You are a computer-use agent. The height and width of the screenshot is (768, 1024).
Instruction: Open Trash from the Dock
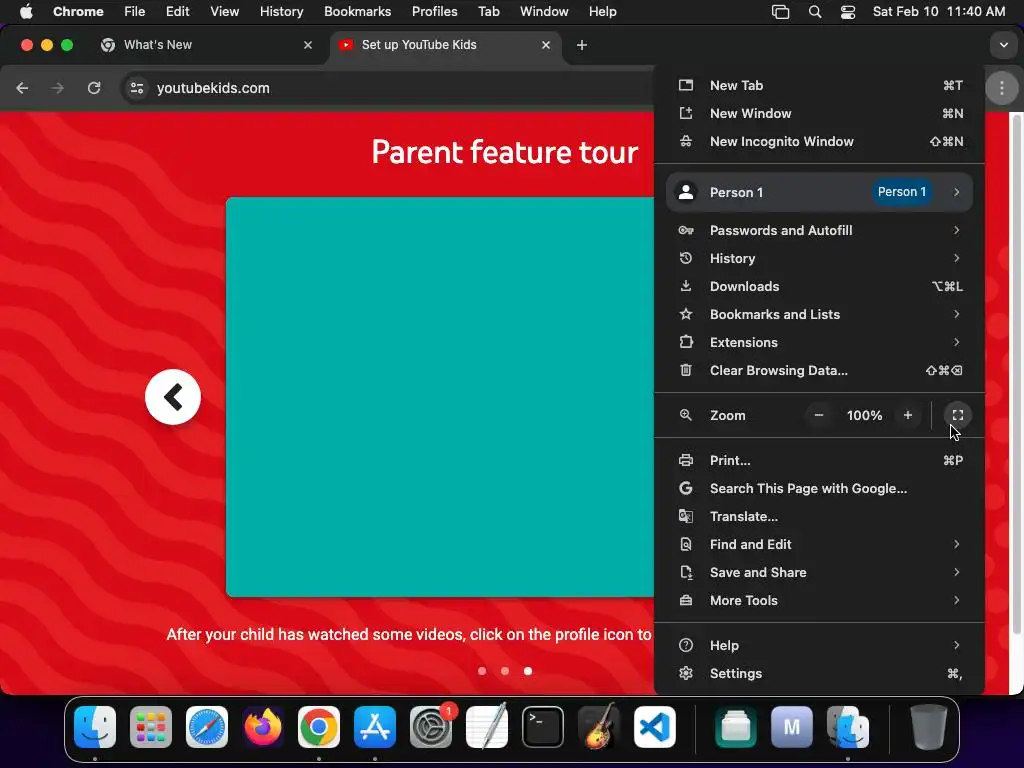point(929,727)
